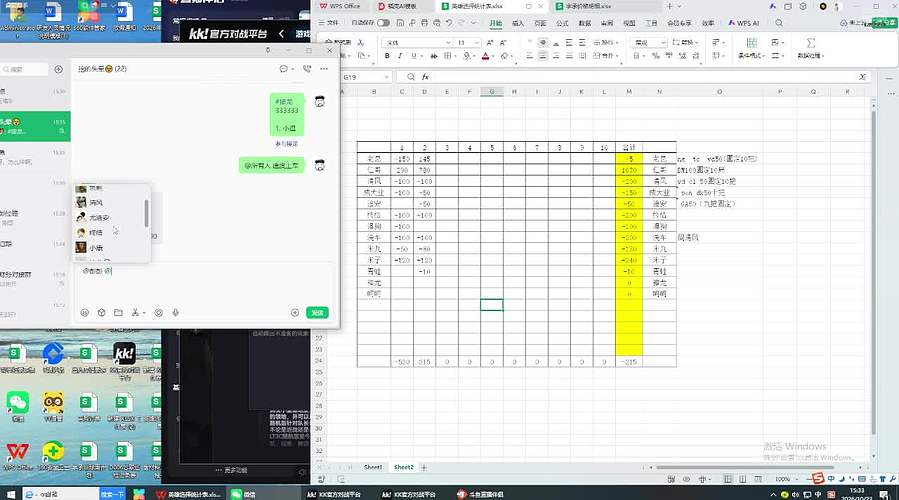
Task: Switch to the WPS Office home tab
Action: click(341, 6)
